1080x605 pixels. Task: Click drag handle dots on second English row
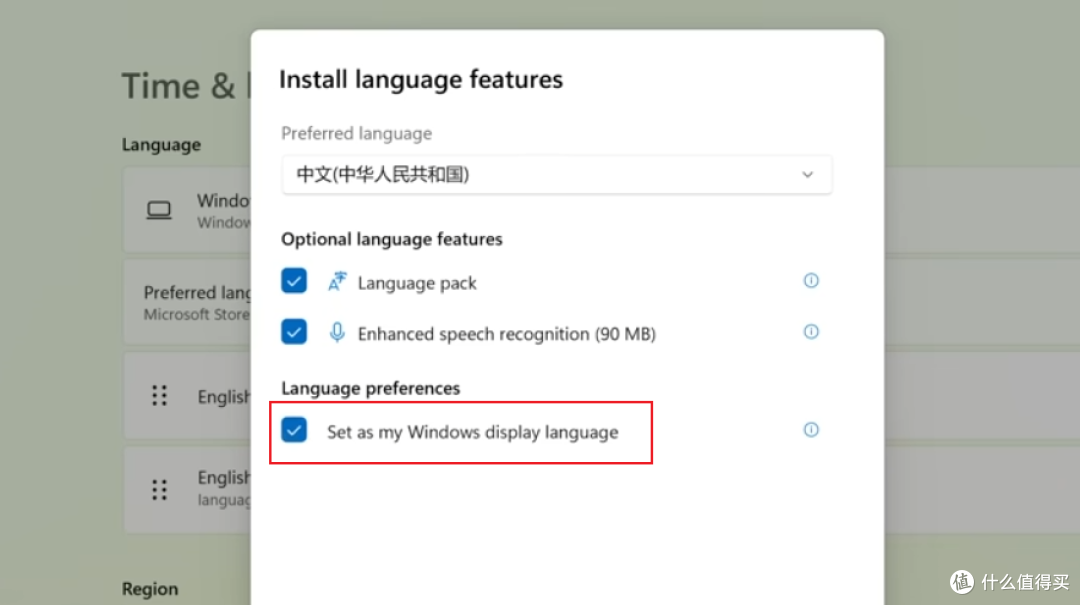coord(159,489)
